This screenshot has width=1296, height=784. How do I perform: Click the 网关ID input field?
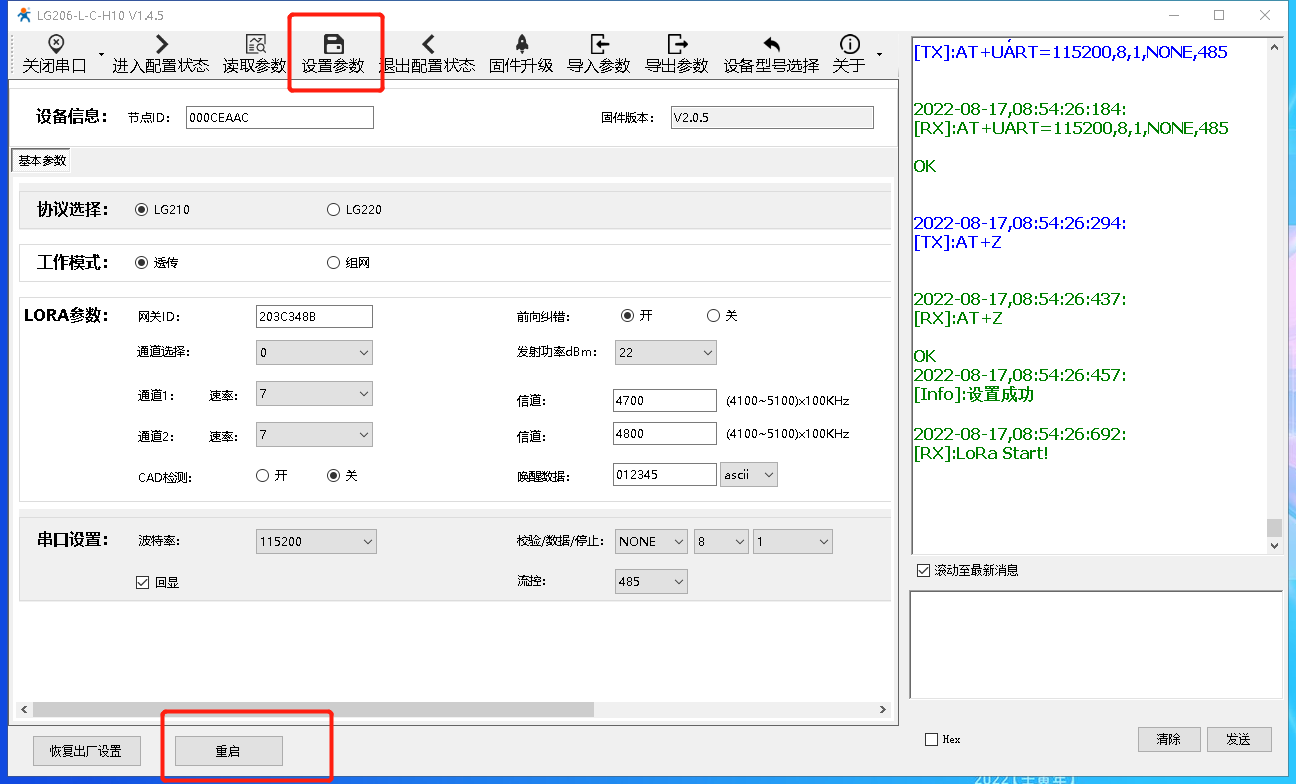[314, 317]
